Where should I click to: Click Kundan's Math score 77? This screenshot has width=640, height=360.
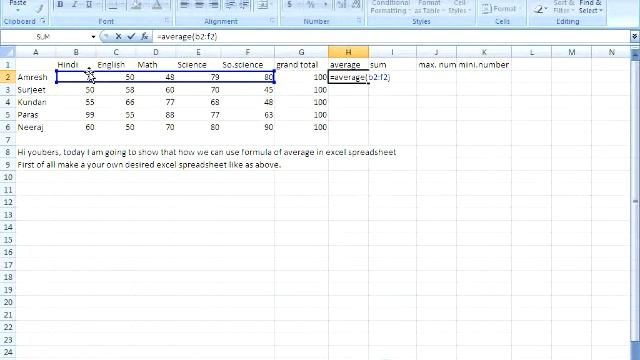(156, 102)
